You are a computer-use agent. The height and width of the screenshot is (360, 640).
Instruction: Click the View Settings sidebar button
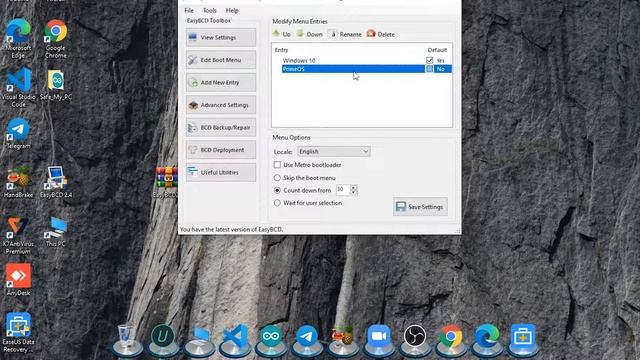pos(221,38)
